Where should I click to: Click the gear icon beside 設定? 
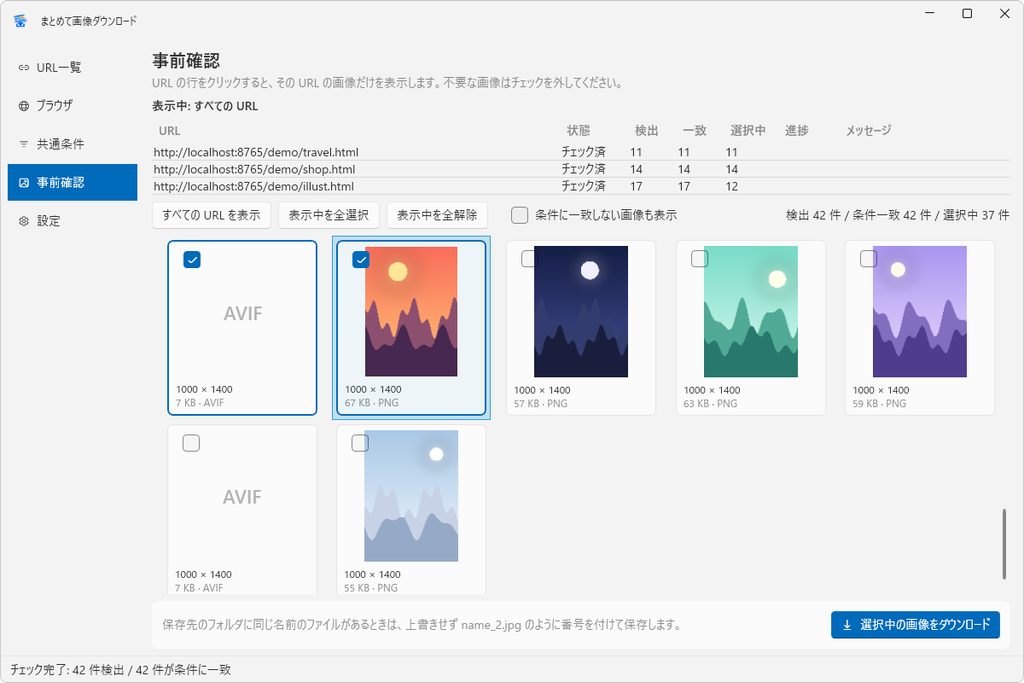click(24, 221)
